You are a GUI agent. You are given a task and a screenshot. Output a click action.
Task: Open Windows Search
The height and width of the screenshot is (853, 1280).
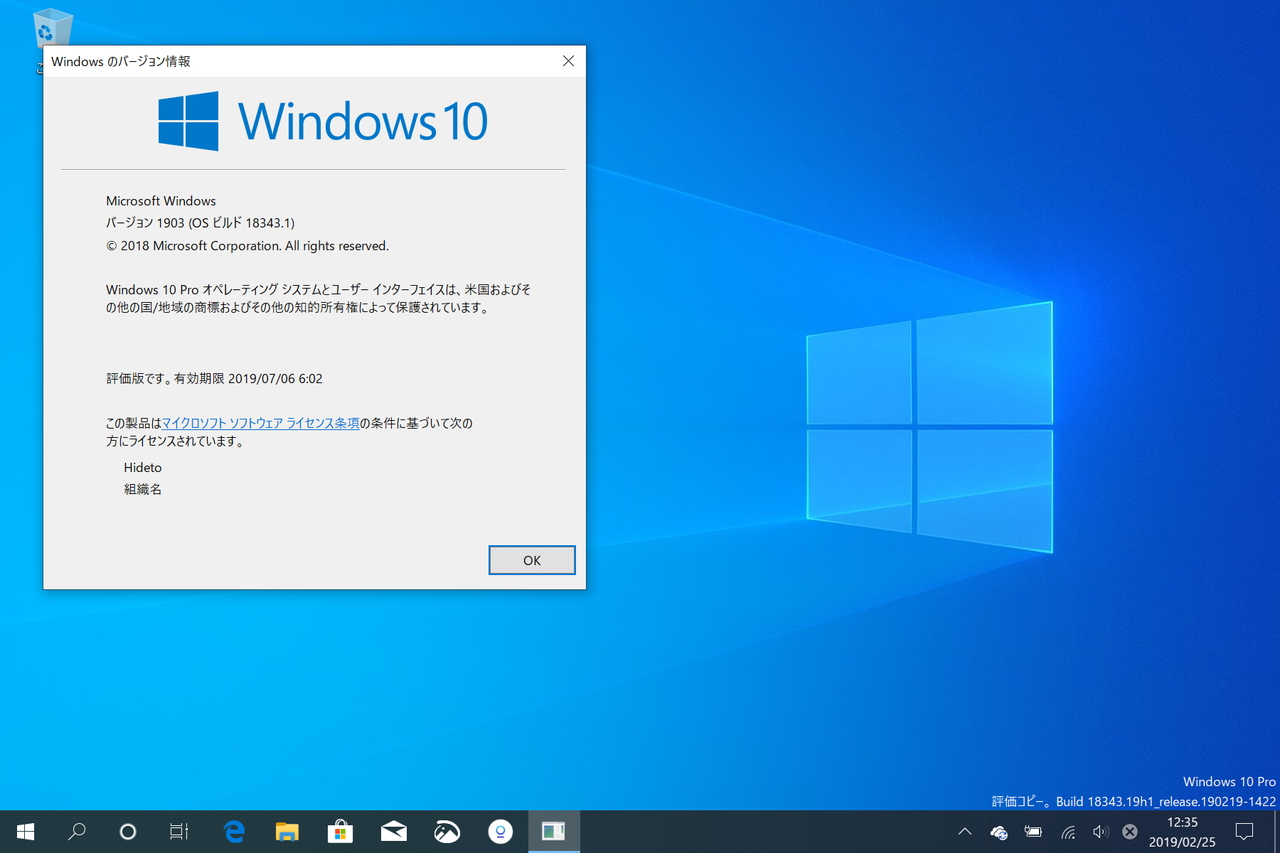pyautogui.click(x=77, y=831)
